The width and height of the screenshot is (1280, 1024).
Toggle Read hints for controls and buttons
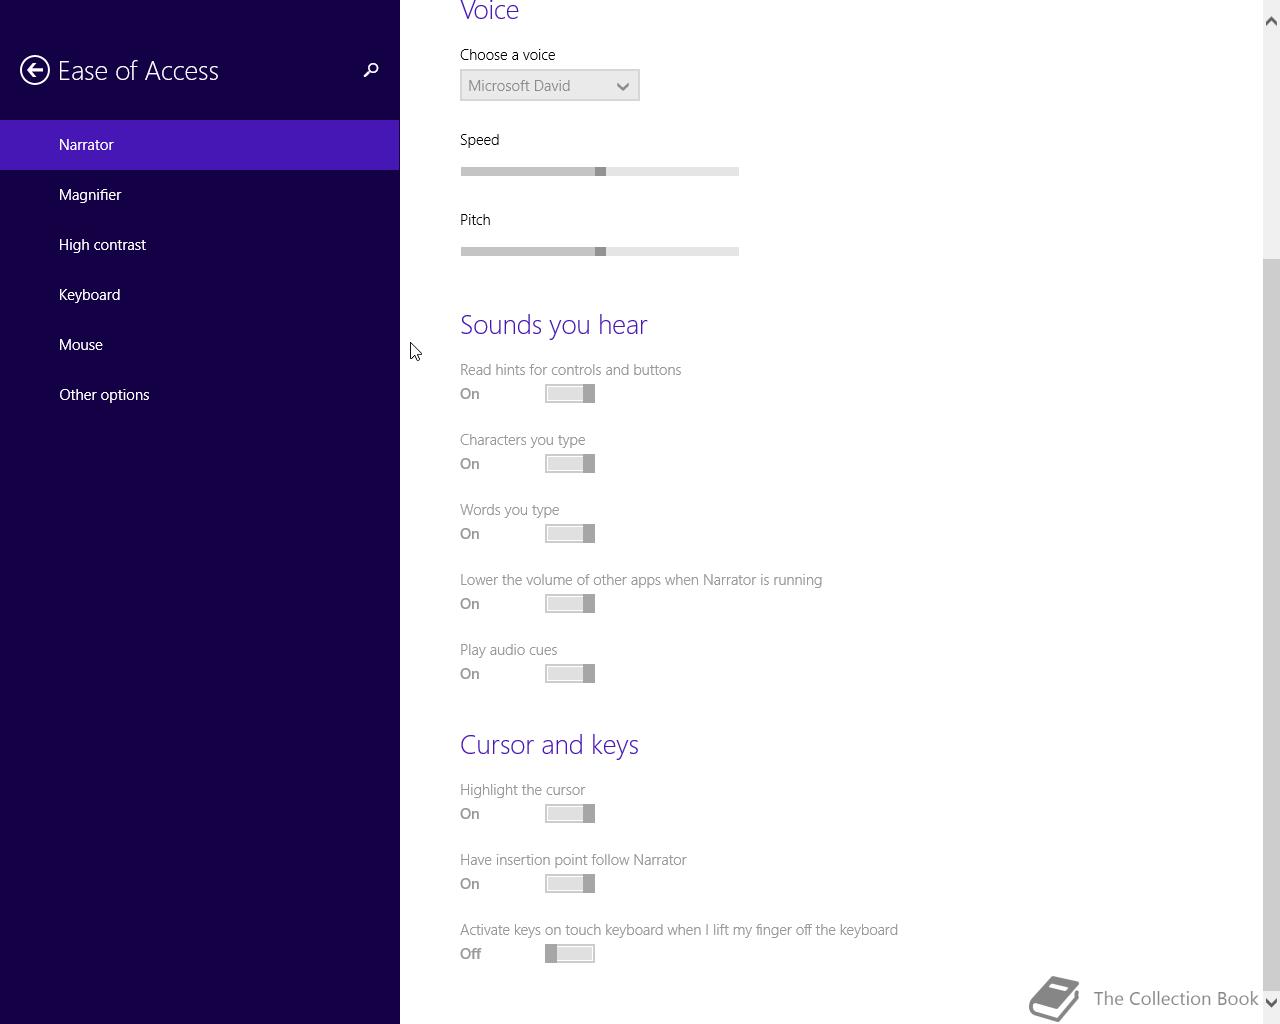(570, 394)
